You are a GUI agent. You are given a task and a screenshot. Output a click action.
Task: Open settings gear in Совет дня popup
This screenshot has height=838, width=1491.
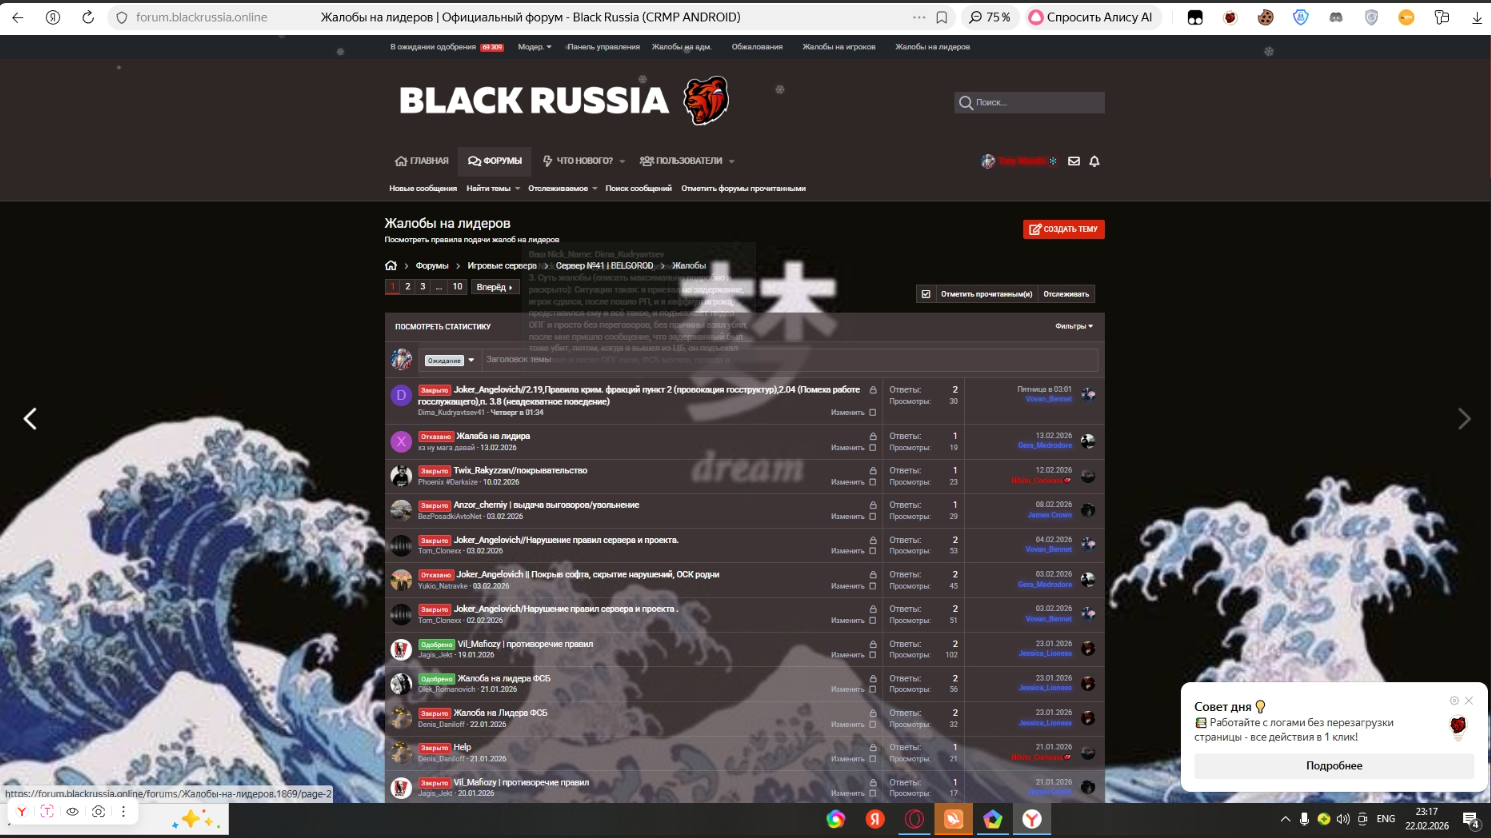point(1454,700)
